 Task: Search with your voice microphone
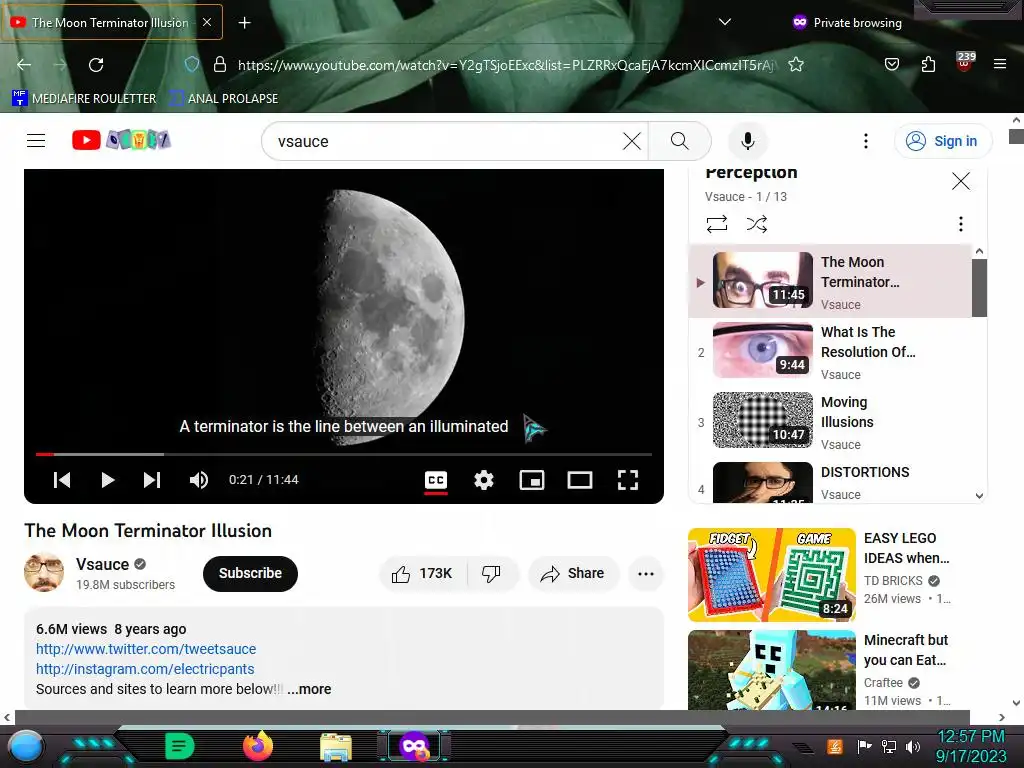(x=748, y=141)
